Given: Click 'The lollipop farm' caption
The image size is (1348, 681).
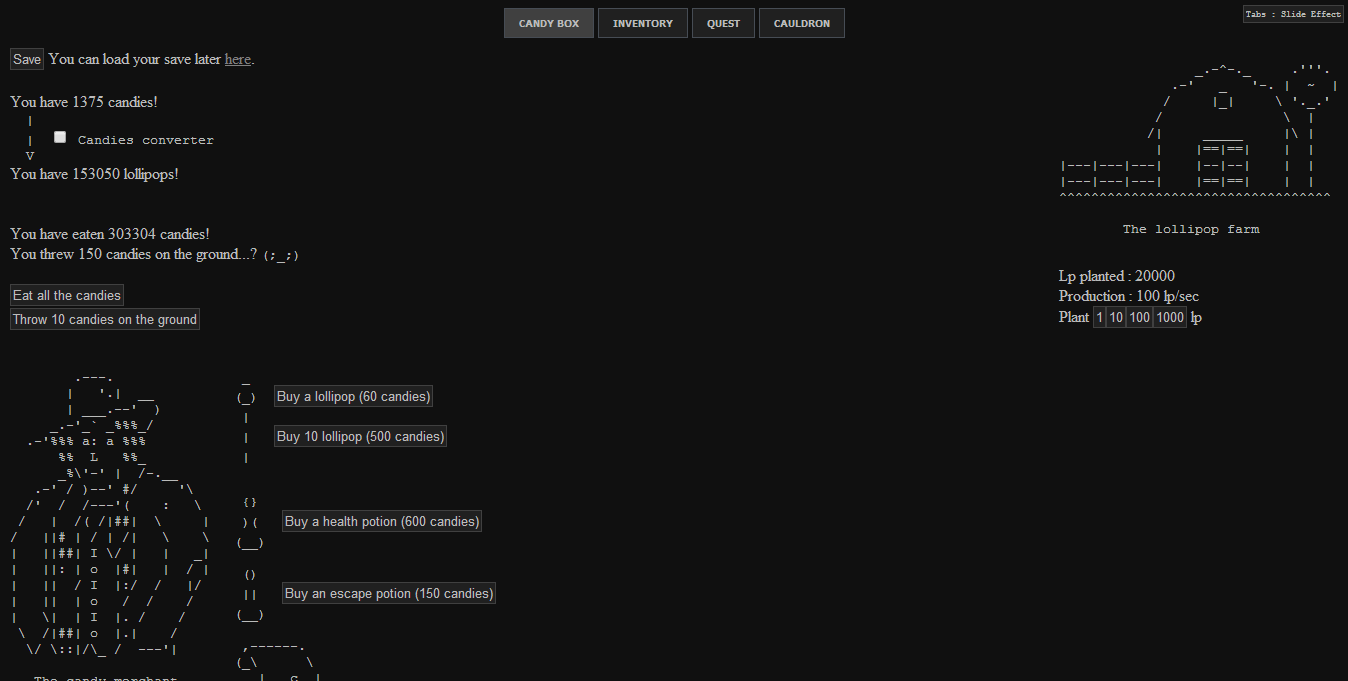Looking at the screenshot, I should pyautogui.click(x=1191, y=229).
